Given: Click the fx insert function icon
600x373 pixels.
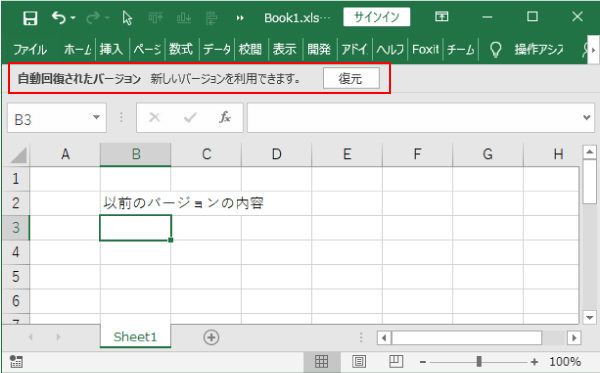Looking at the screenshot, I should coord(225,117).
